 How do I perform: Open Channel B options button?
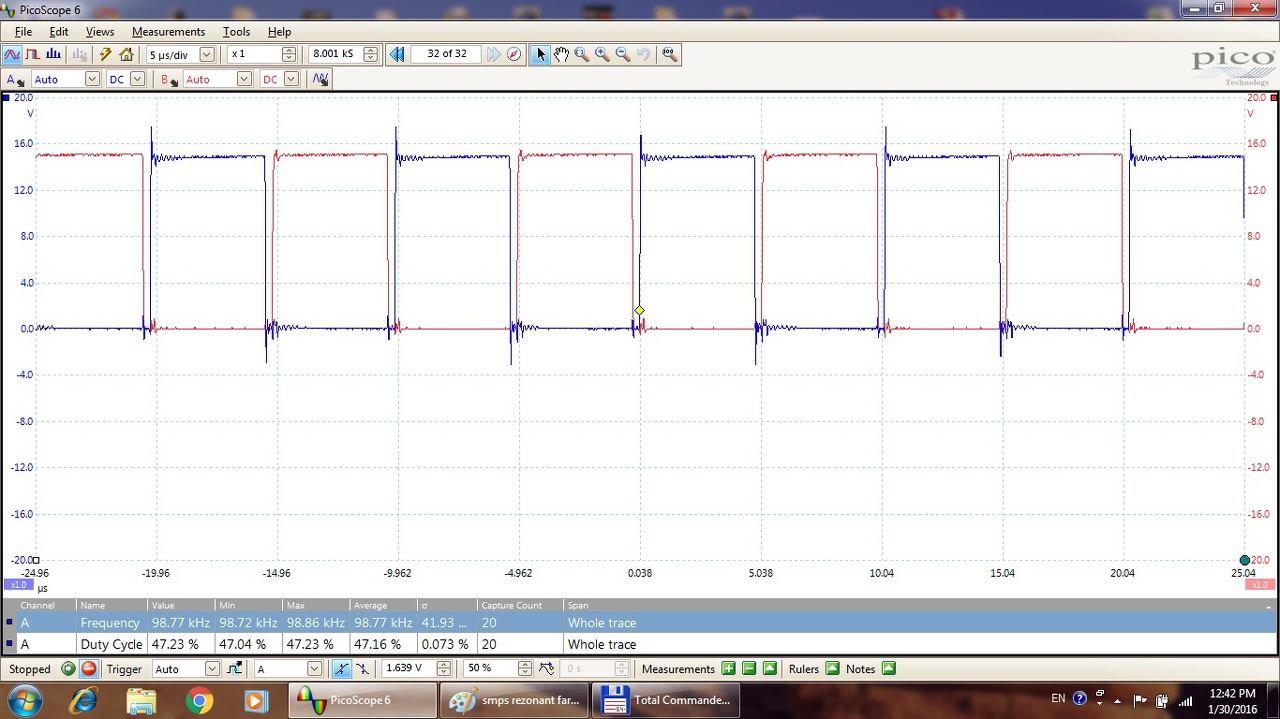tap(168, 79)
